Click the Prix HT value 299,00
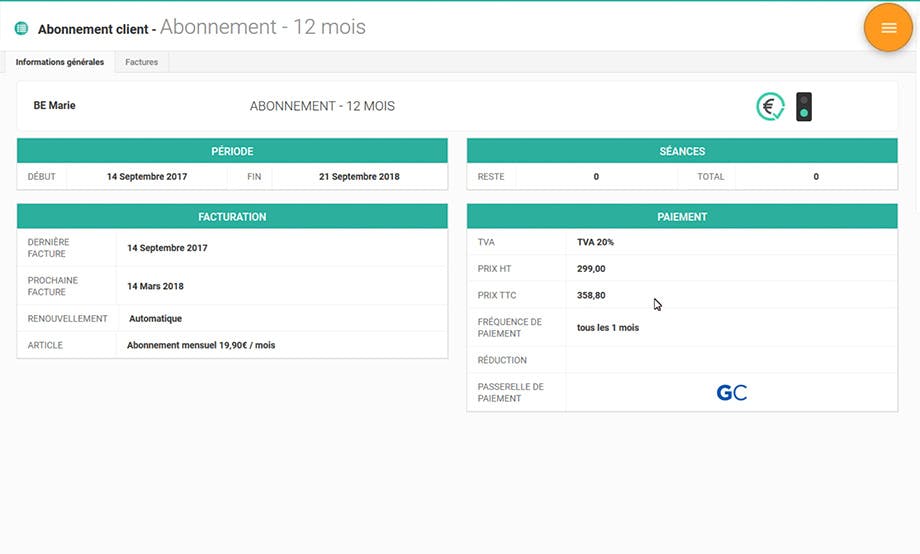 [591, 269]
